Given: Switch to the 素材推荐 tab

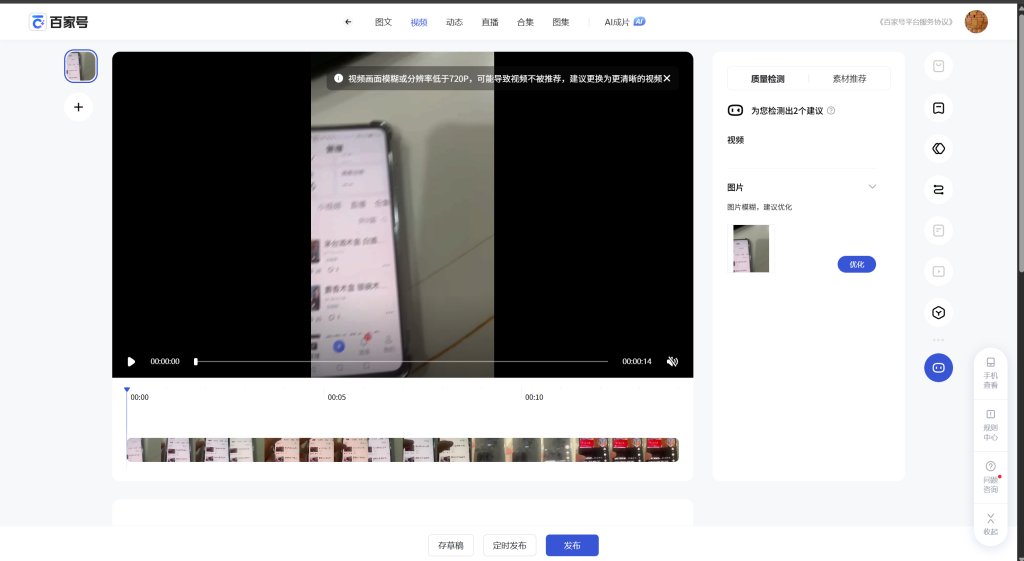Looking at the screenshot, I should point(849,78).
